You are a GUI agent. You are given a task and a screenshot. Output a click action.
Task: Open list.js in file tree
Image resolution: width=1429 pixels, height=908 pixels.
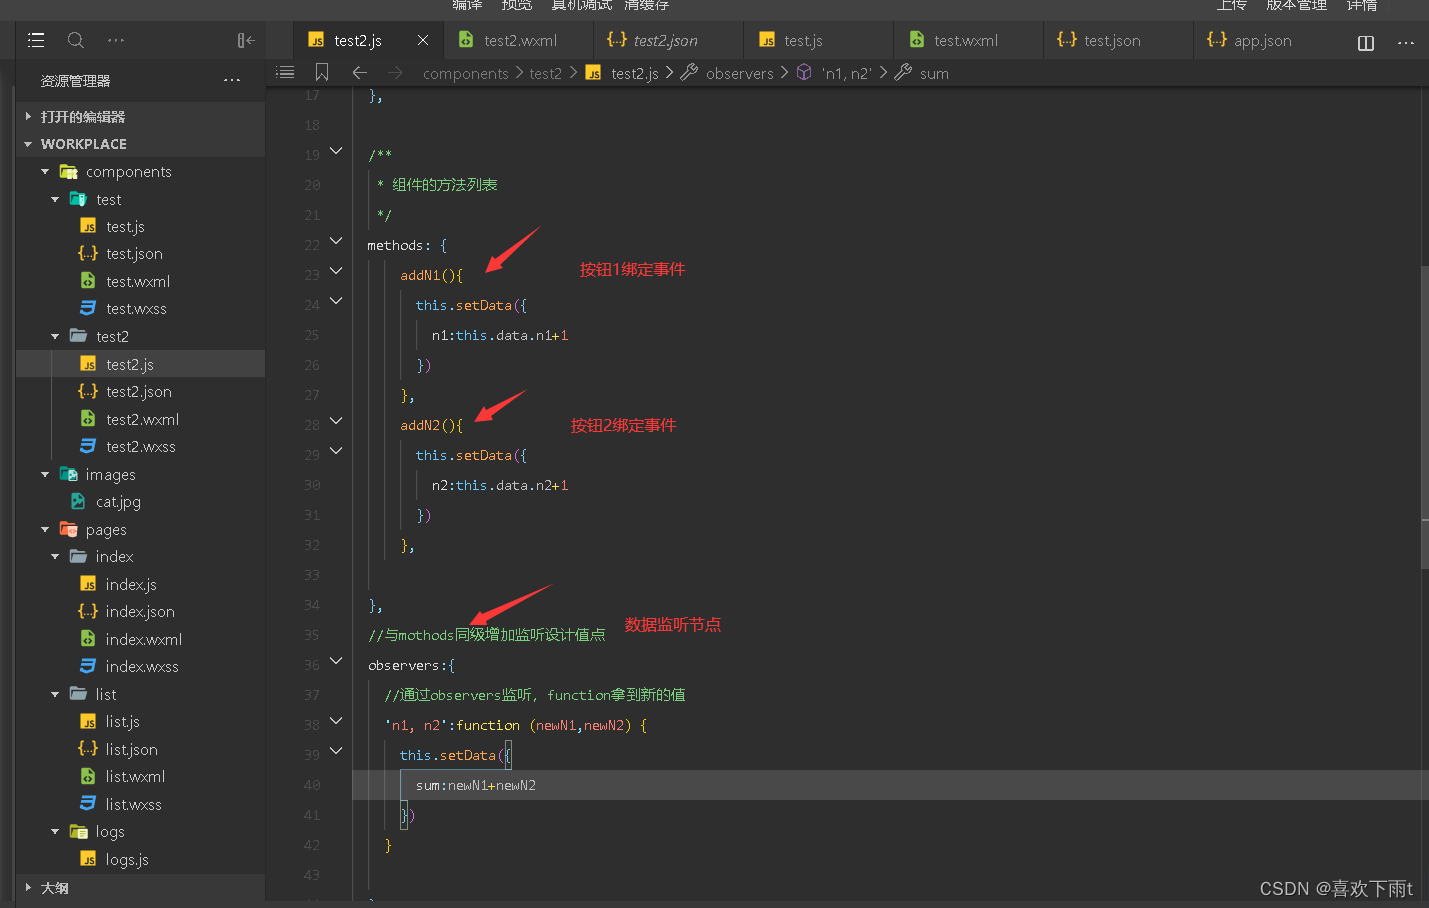click(140, 722)
